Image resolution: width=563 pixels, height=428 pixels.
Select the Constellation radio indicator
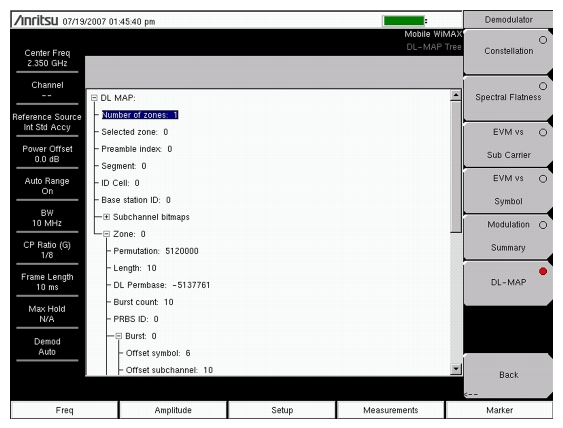pyautogui.click(x=543, y=40)
